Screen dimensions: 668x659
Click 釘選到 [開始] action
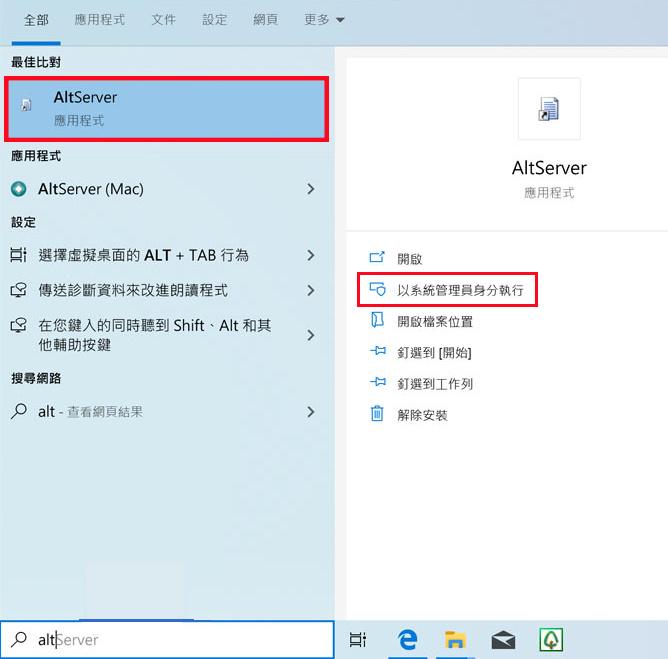(434, 353)
